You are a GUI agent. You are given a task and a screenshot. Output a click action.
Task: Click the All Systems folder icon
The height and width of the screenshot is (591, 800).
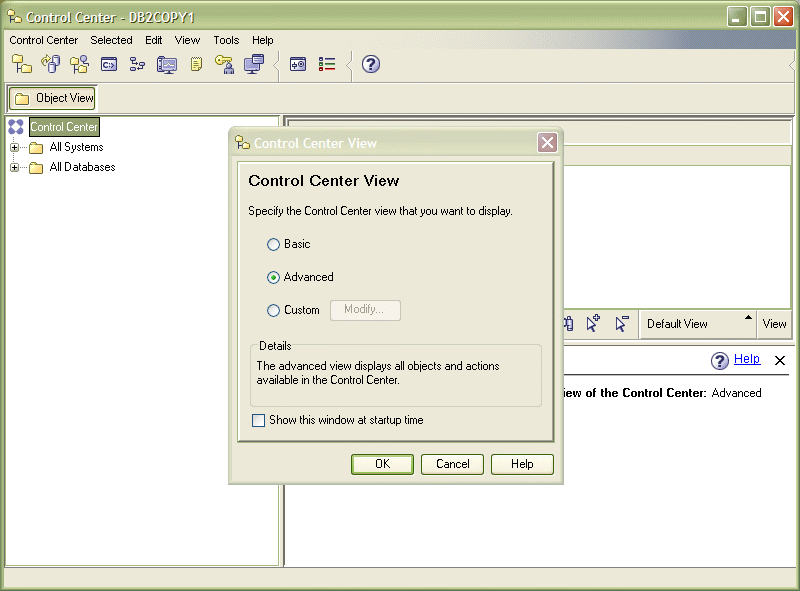point(36,147)
